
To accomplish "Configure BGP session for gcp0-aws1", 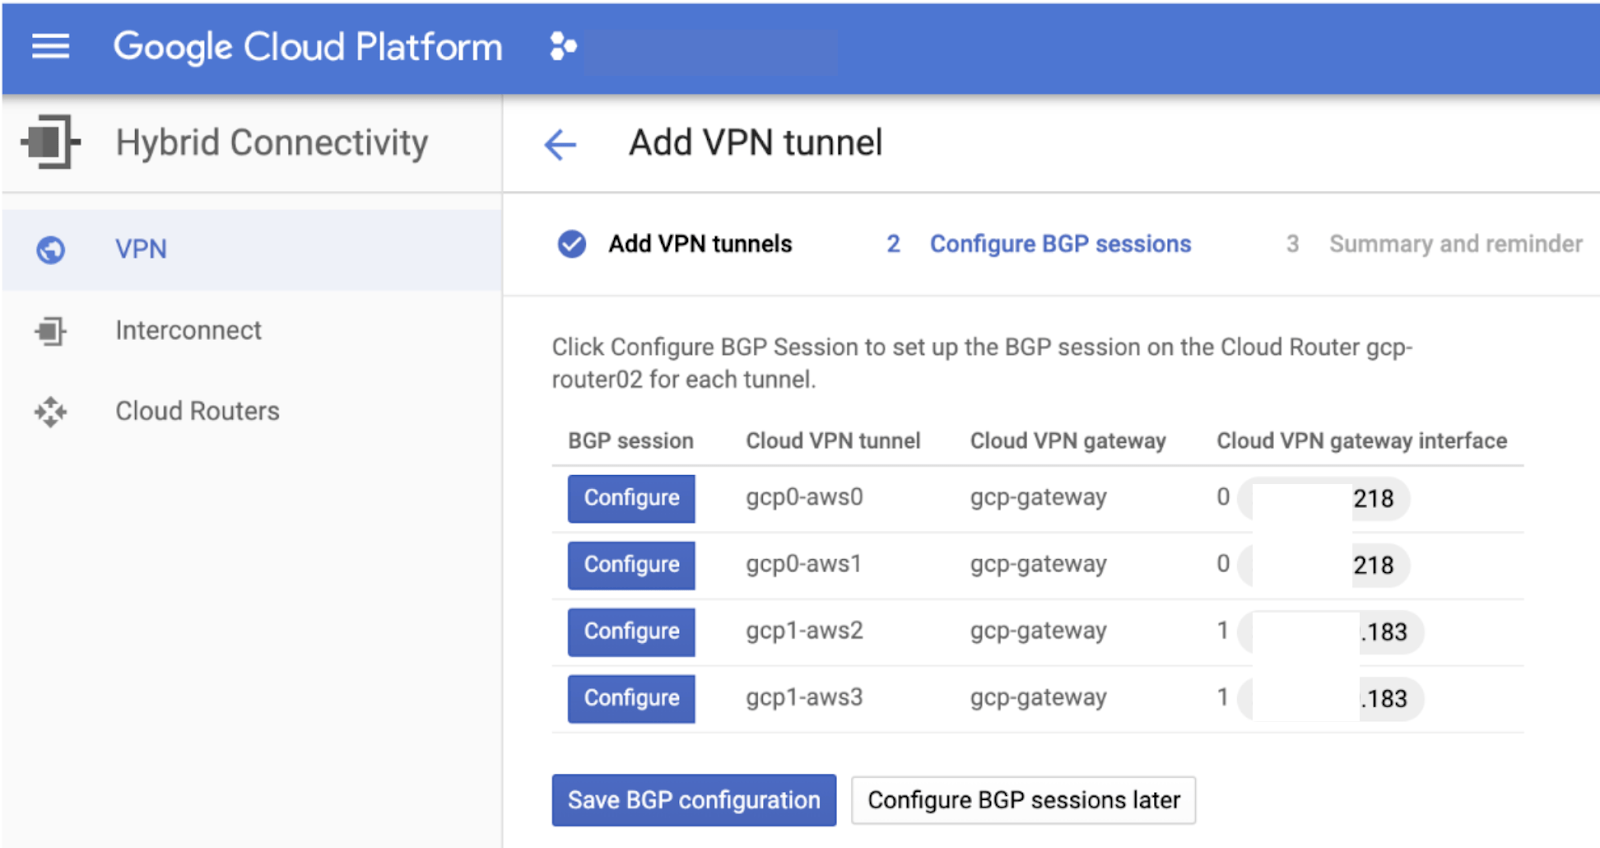I will tap(631, 565).
